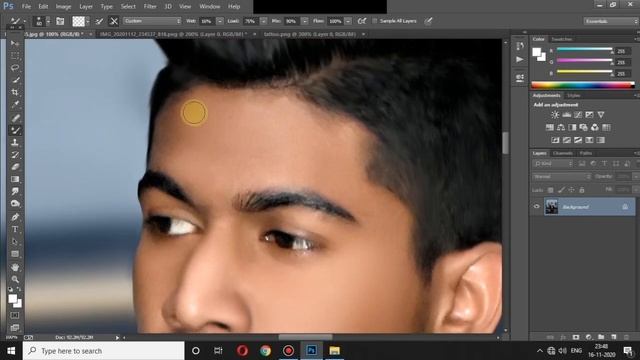Viewport: 640px width, 360px height.
Task: Open the layer blend mode Normal dropdown
Action: click(562, 177)
